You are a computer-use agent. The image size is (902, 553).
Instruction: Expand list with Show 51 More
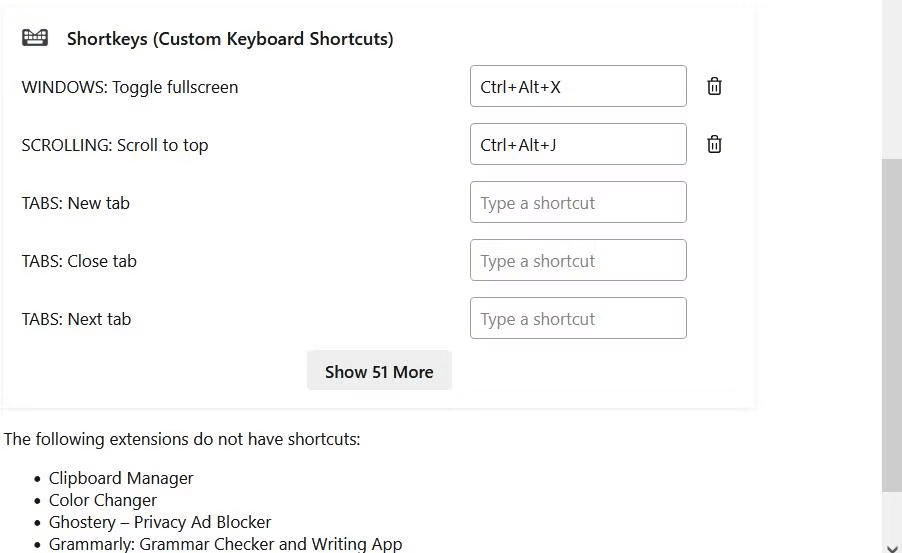379,371
